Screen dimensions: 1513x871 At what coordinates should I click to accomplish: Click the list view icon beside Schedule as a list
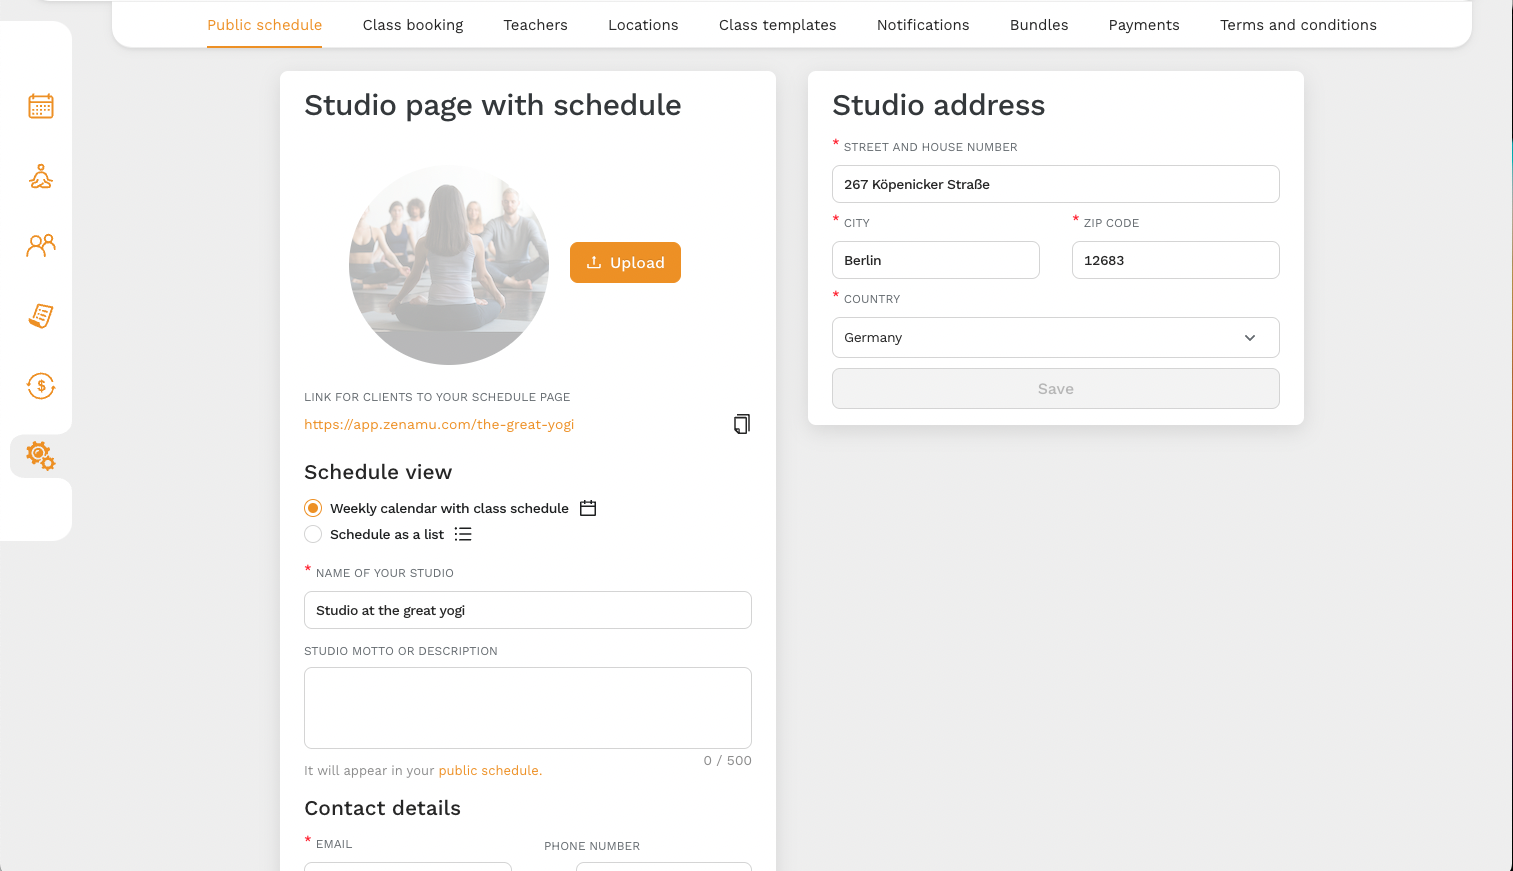click(x=463, y=534)
